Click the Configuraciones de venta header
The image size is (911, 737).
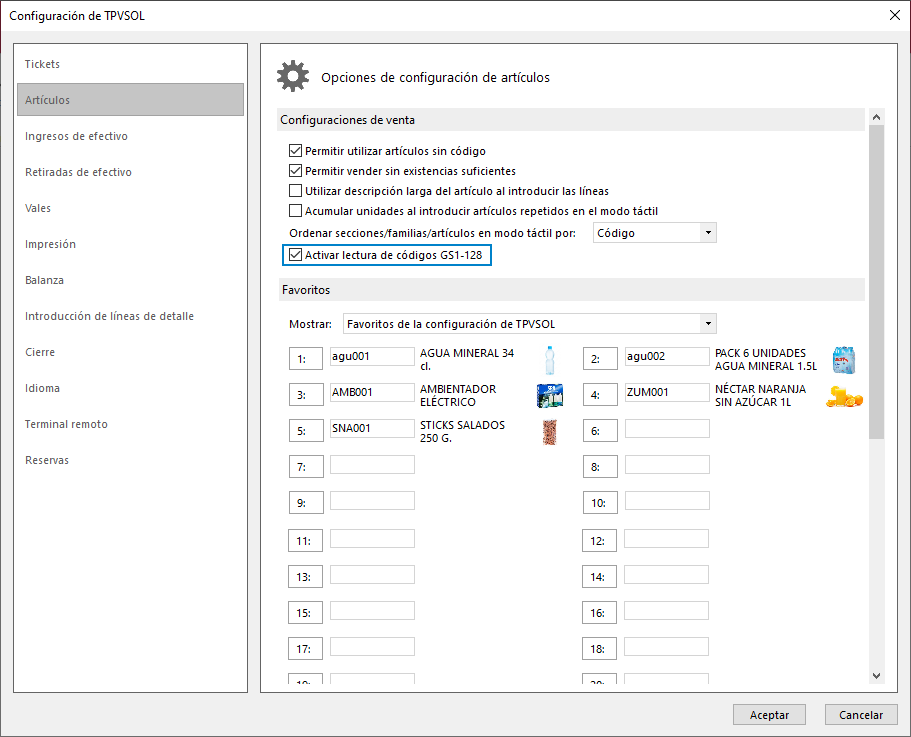[572, 120]
